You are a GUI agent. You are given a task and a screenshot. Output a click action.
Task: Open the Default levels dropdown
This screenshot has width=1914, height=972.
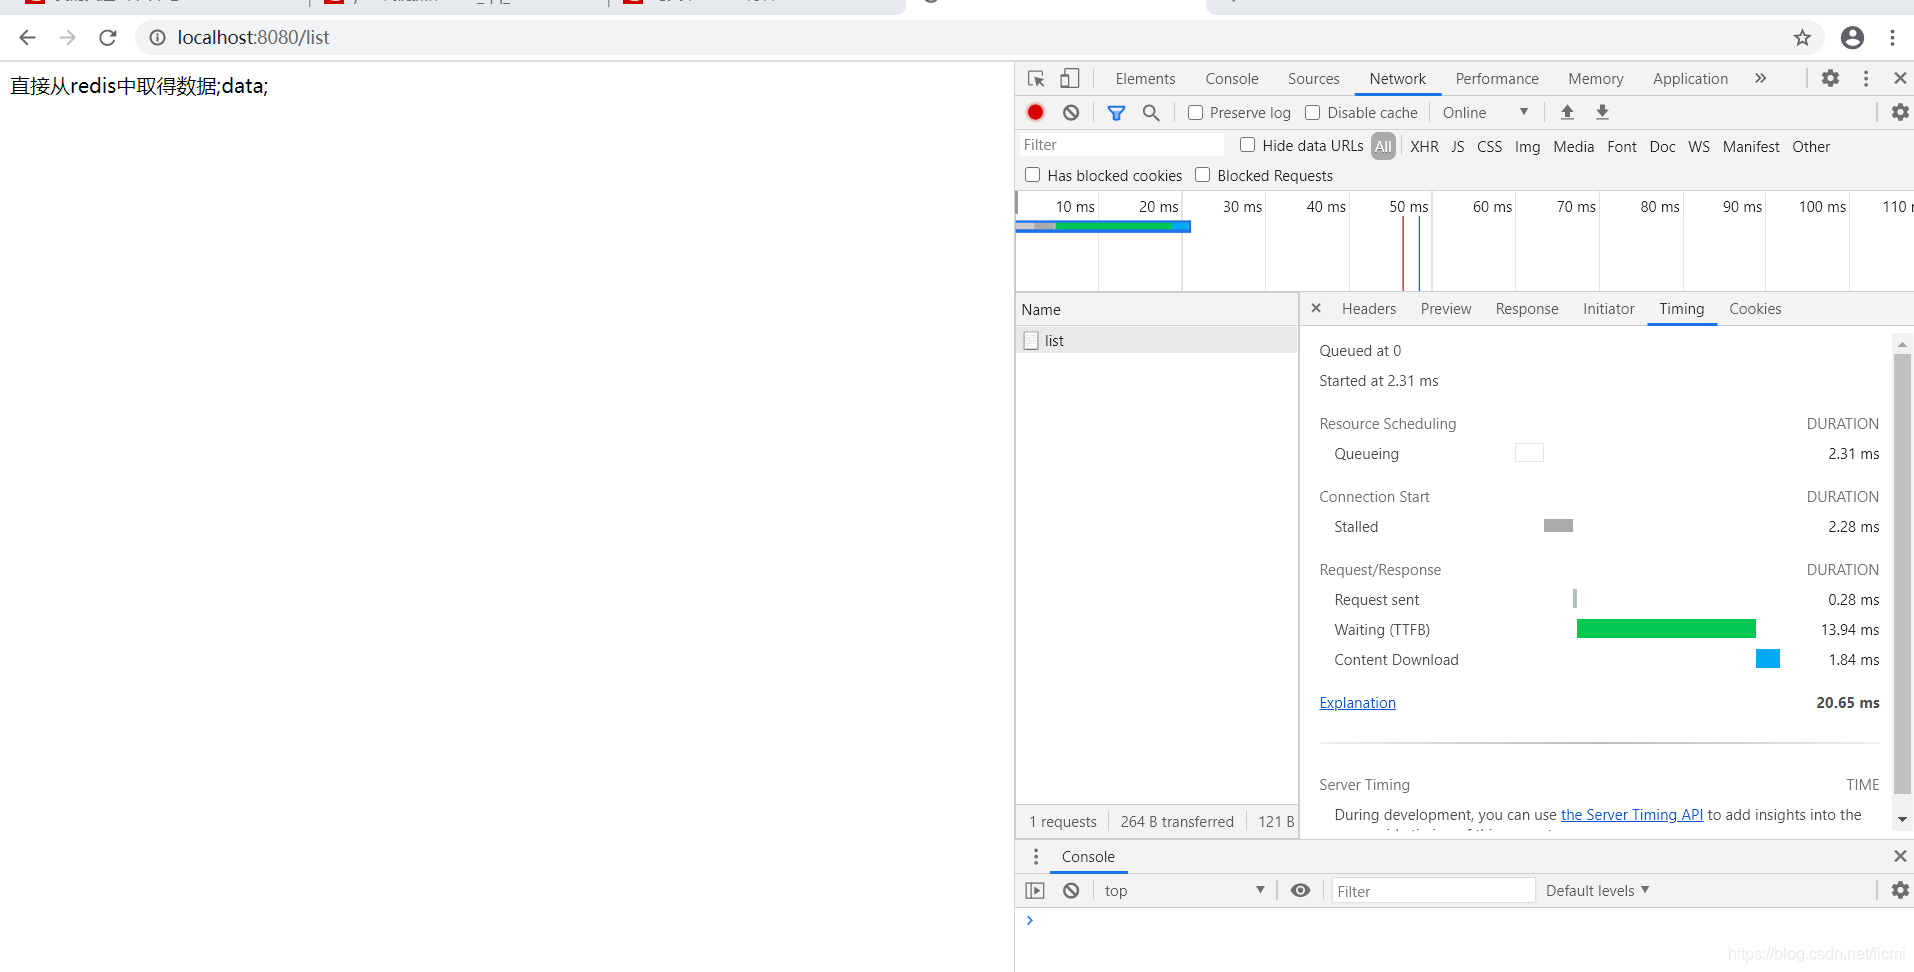(x=1597, y=890)
